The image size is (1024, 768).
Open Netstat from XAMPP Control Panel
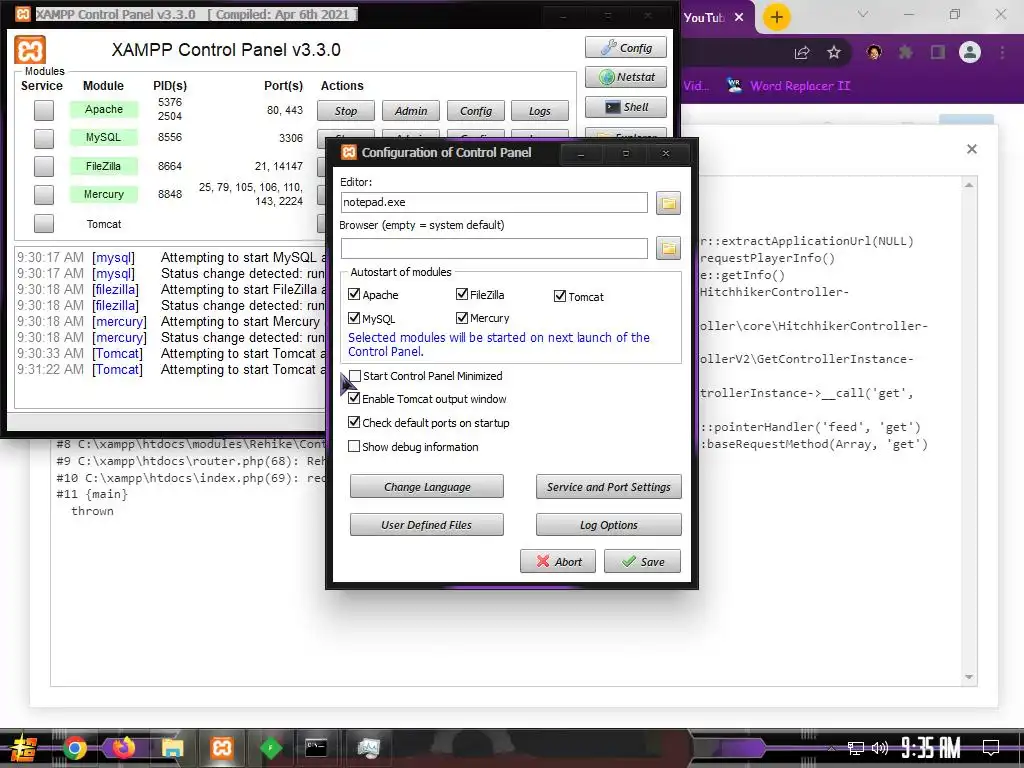[626, 77]
